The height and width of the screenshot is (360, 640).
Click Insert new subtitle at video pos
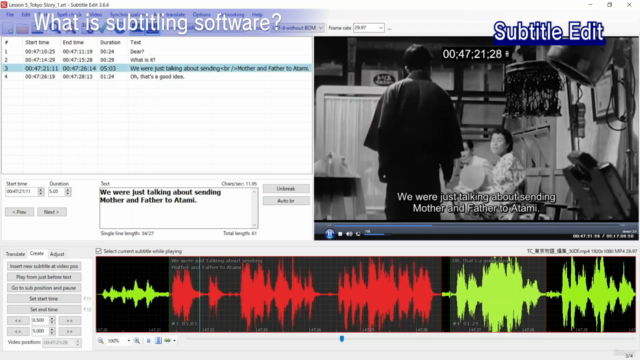(44, 266)
